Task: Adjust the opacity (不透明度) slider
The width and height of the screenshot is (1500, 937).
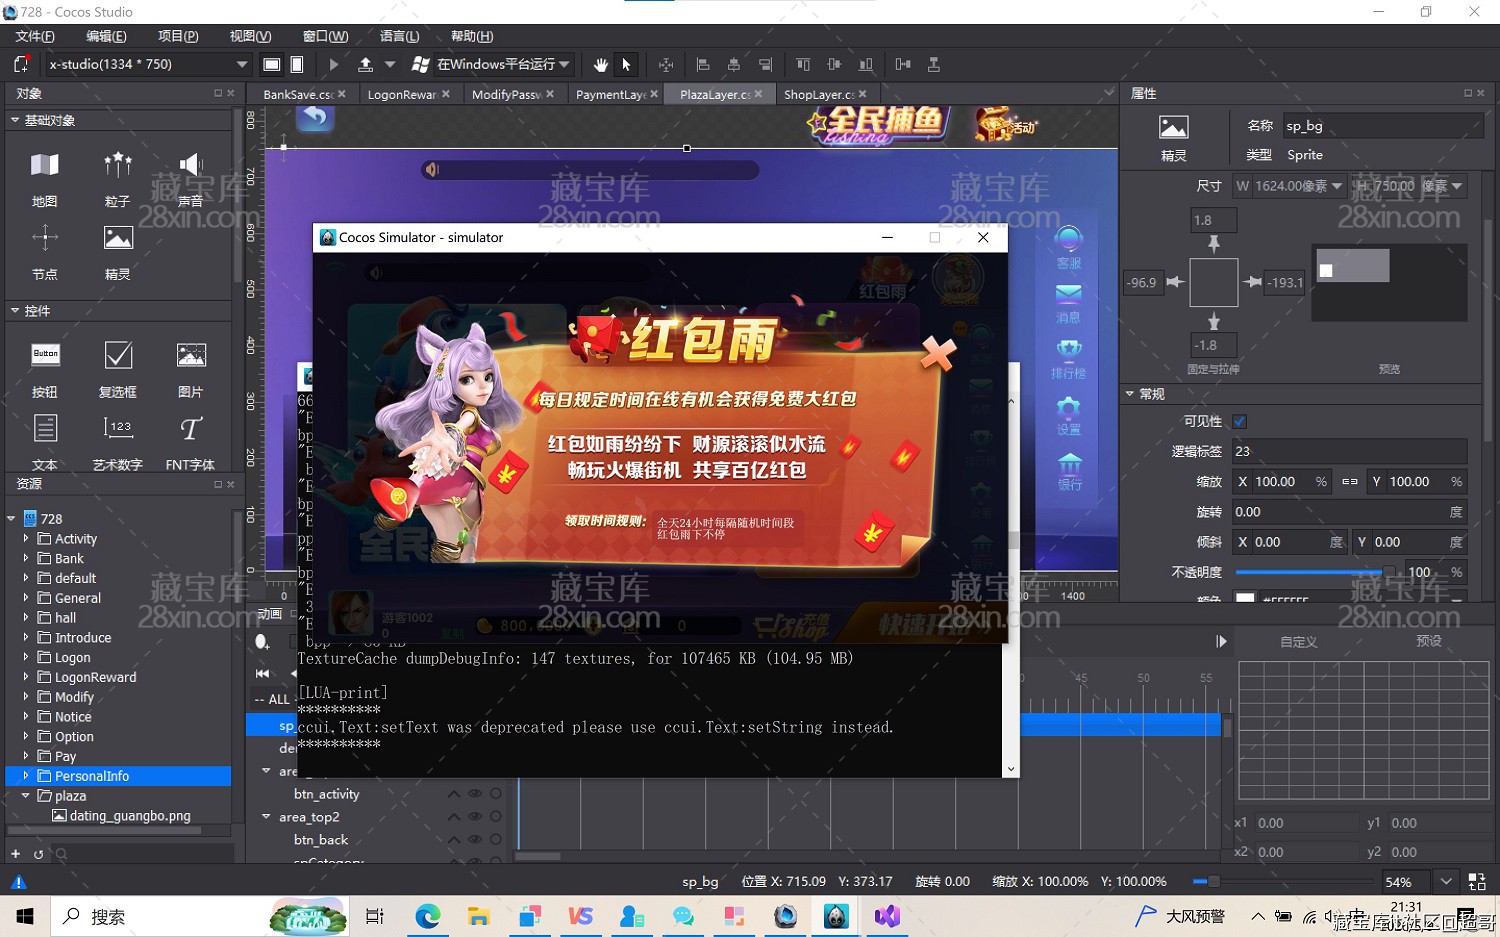Action: [1316, 572]
